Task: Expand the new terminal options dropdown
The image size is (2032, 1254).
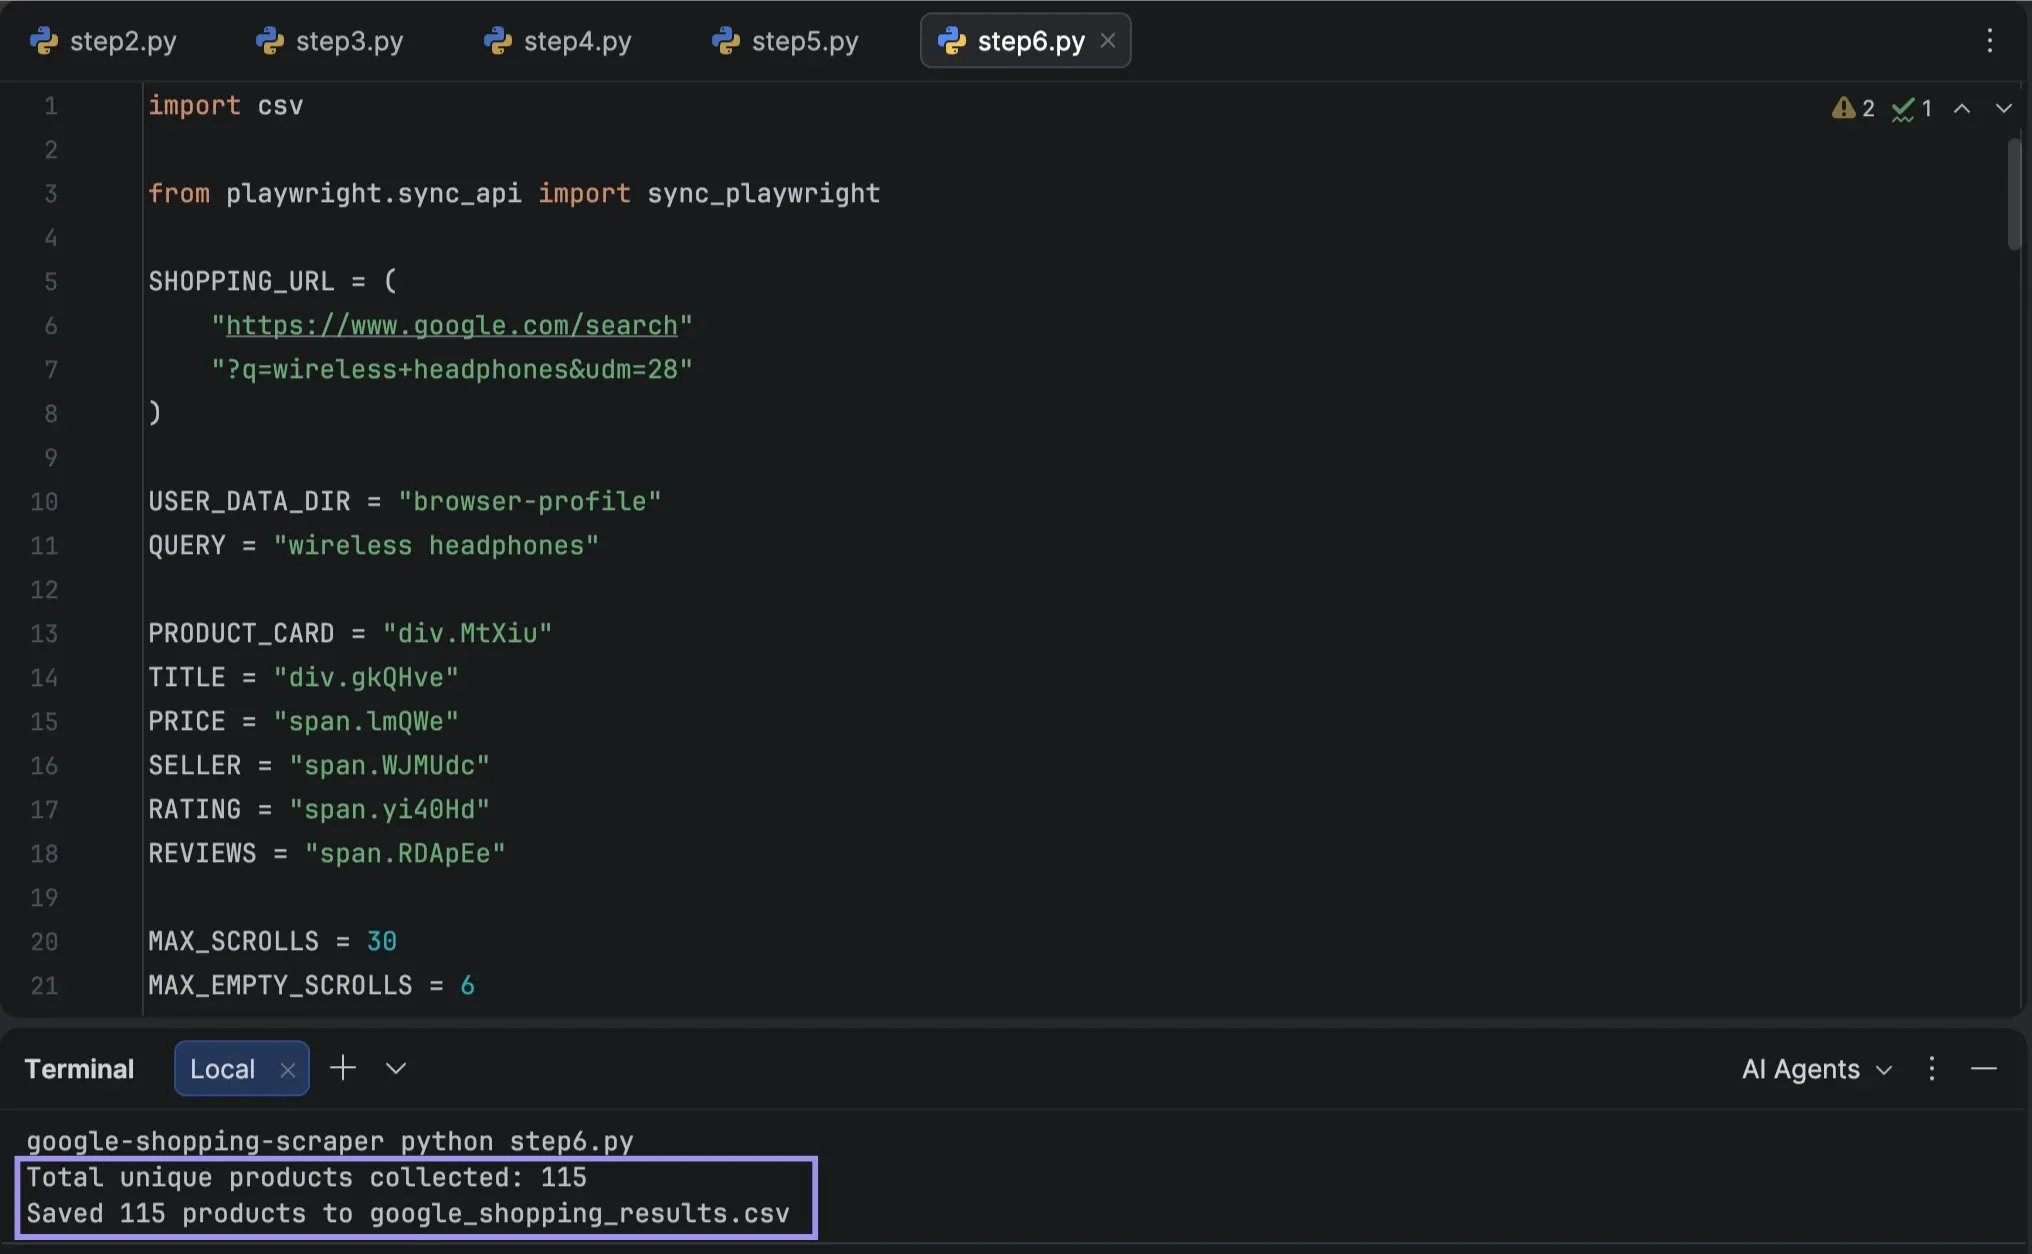Action: [x=396, y=1068]
